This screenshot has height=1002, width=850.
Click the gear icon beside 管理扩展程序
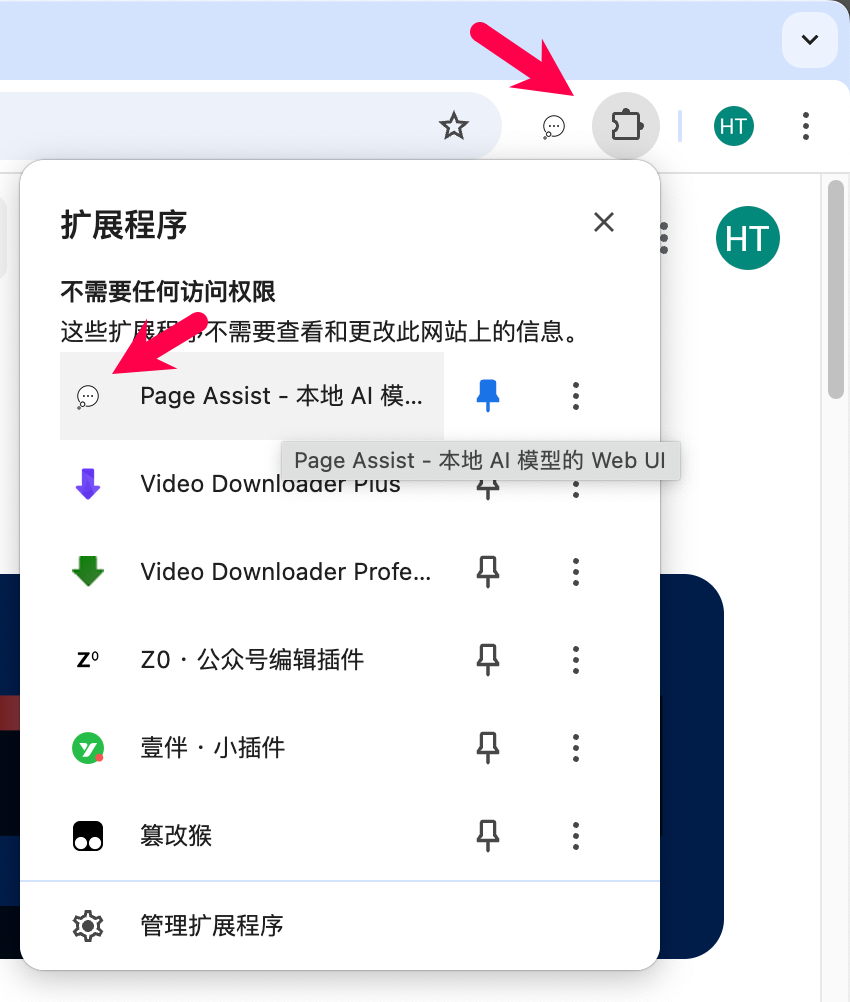click(88, 925)
